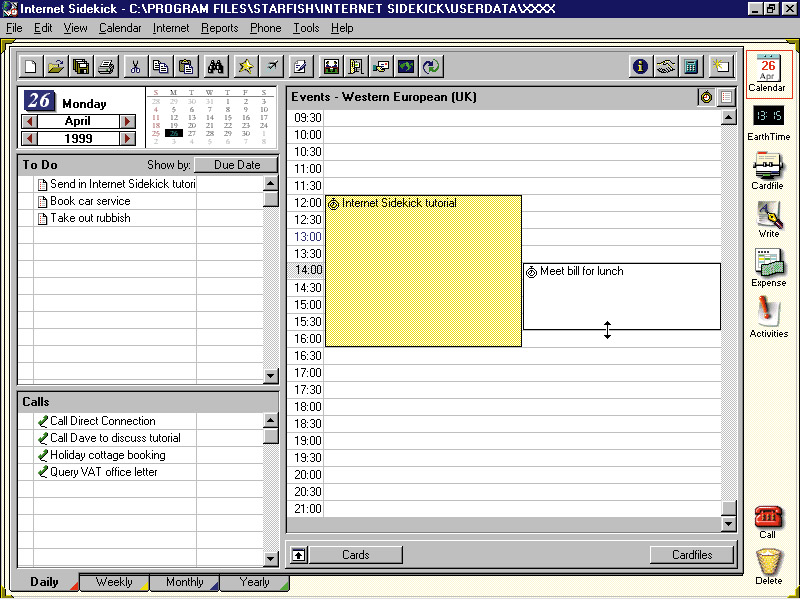Open the Reports menu
This screenshot has height=600, width=800.
pos(219,28)
